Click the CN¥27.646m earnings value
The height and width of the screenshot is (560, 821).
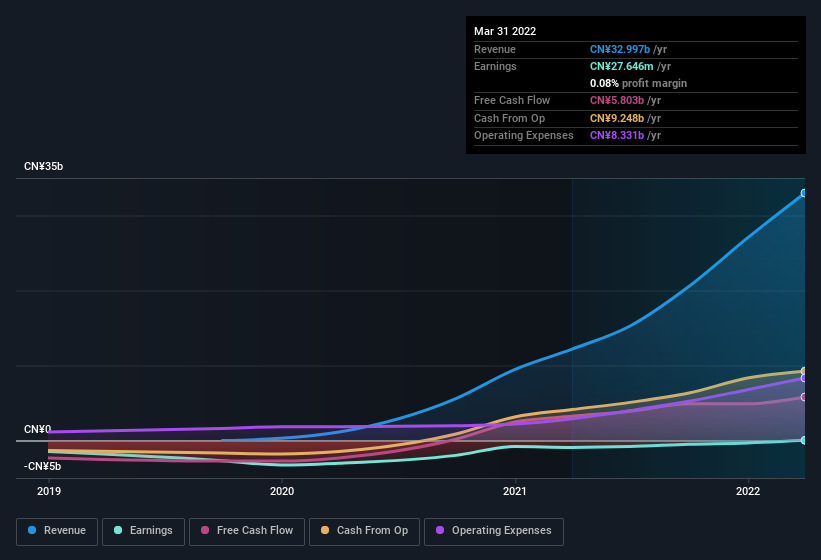[622, 66]
